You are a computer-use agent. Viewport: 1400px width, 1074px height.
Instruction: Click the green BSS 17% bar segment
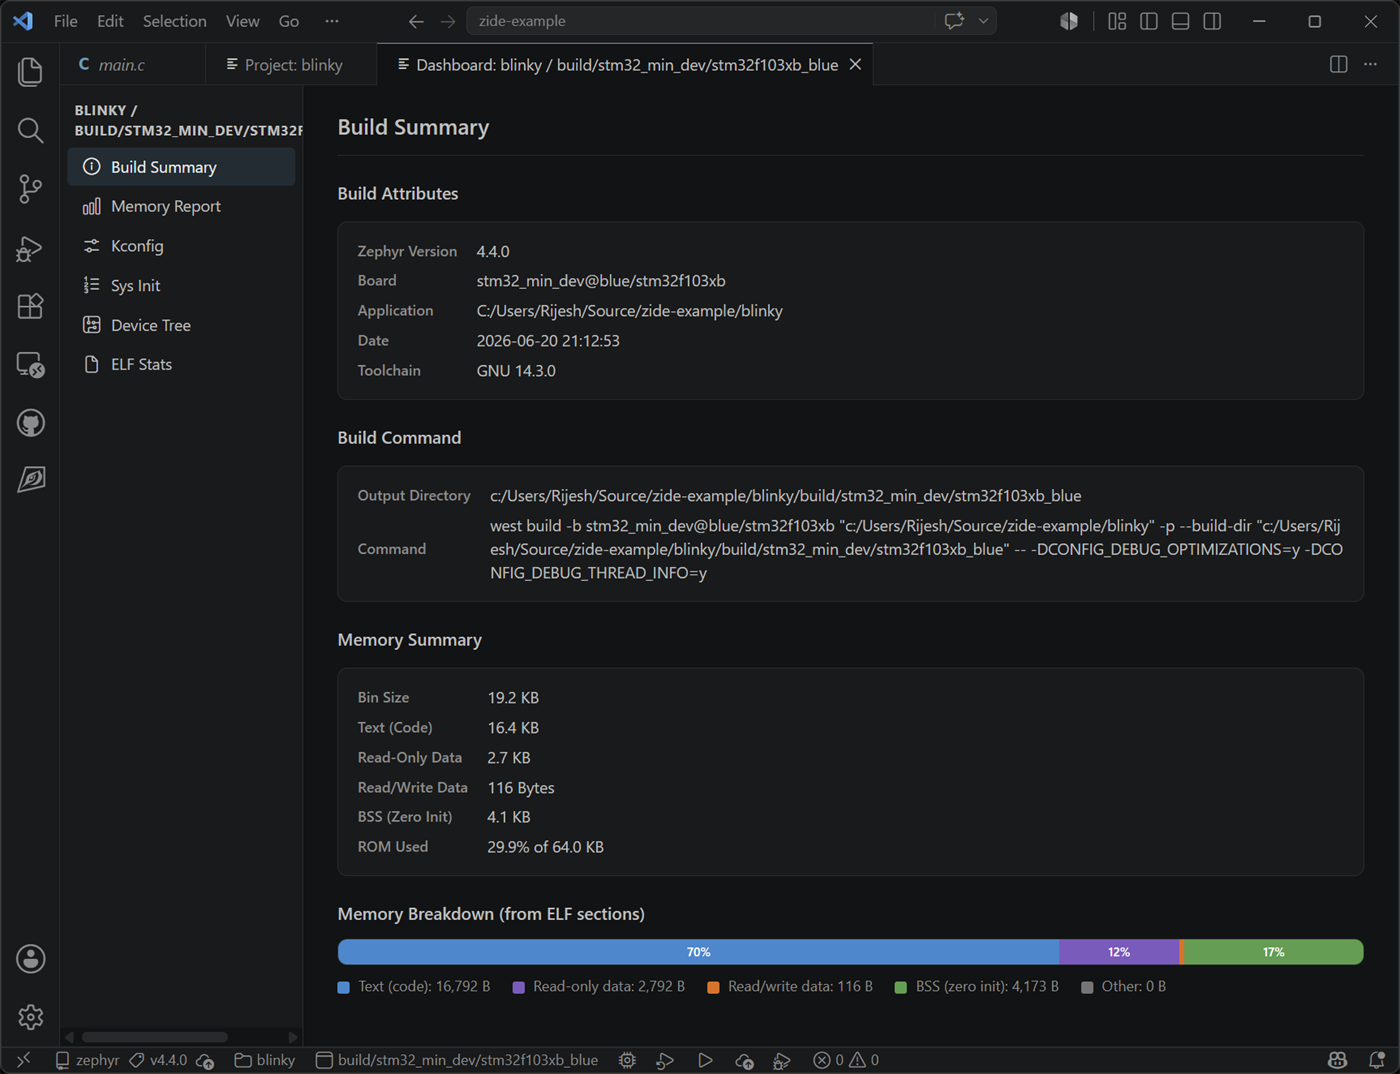pos(1273,952)
